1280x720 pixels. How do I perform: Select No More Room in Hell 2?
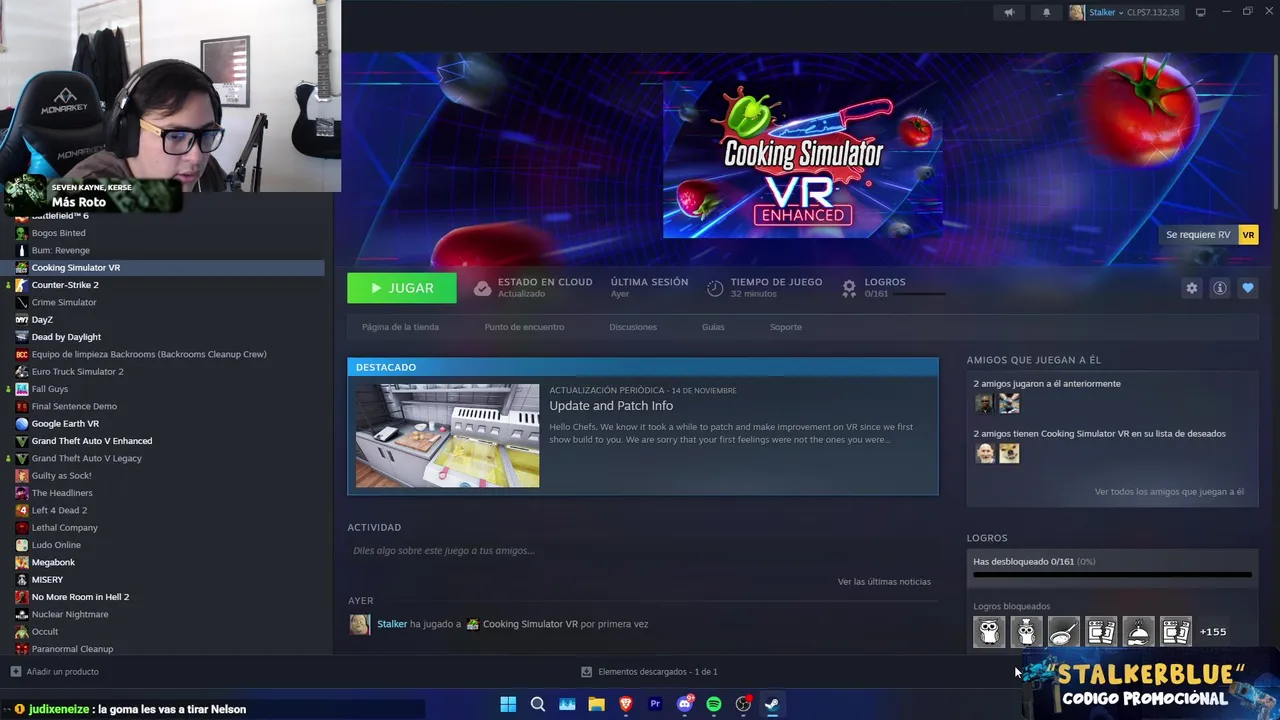coord(80,597)
